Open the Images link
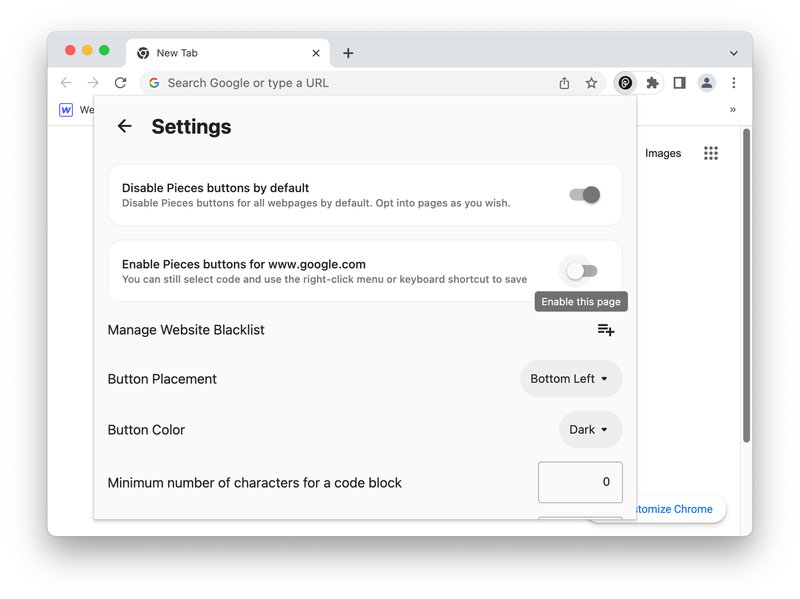800x599 pixels. (x=663, y=152)
